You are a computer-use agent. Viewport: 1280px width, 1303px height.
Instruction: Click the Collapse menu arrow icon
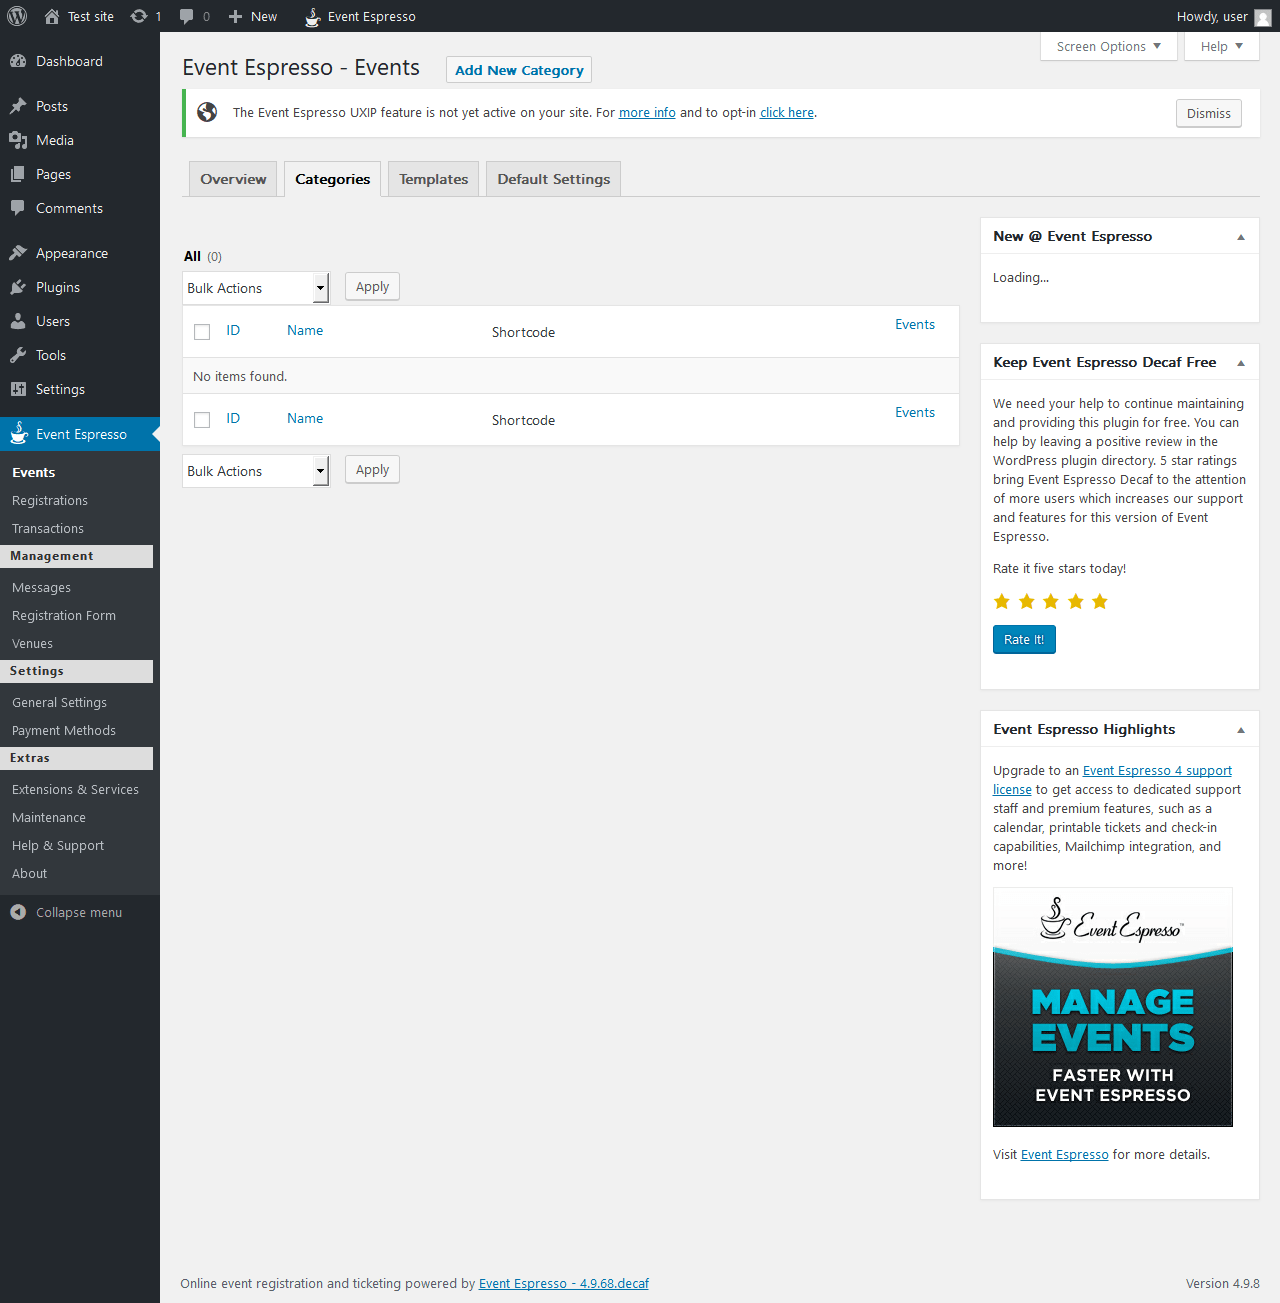[x=18, y=912]
